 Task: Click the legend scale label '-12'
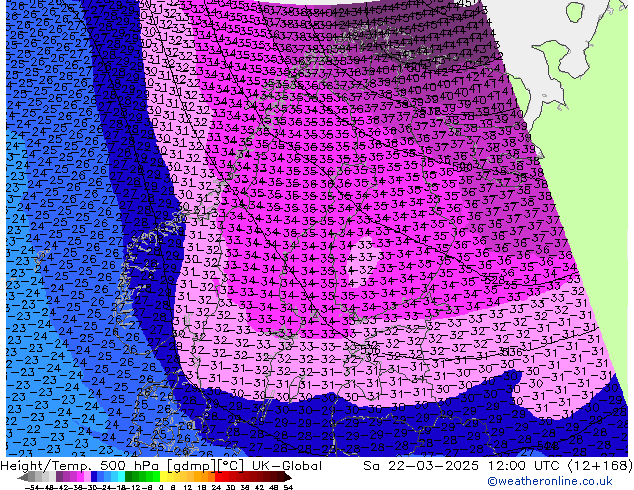(133, 487)
